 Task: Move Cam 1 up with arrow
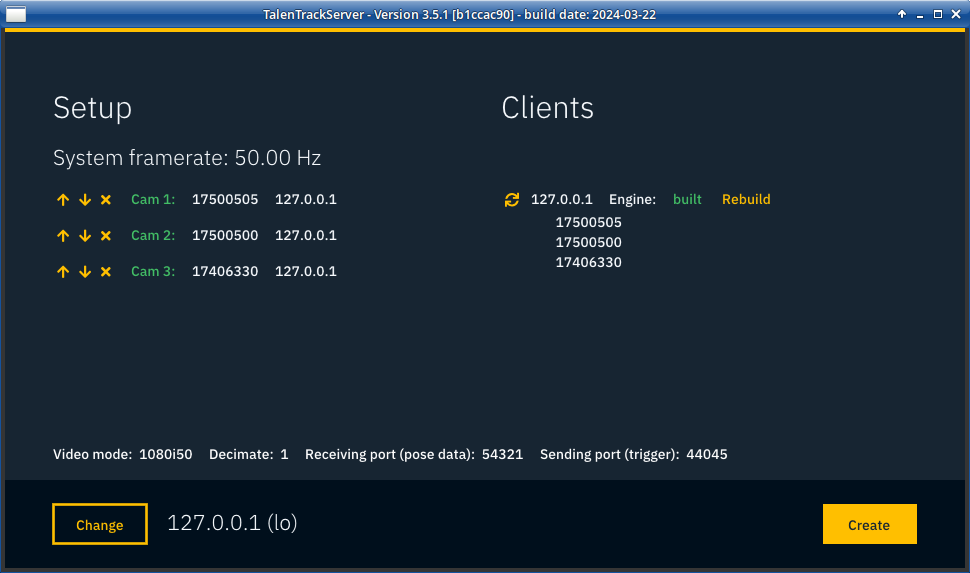[x=63, y=200]
